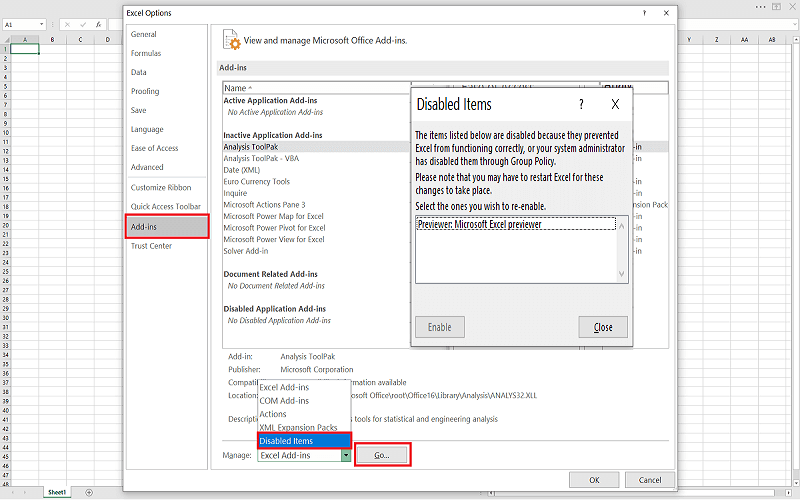Click Enable in Disabled Items dialog
The image size is (800, 500).
(x=440, y=327)
